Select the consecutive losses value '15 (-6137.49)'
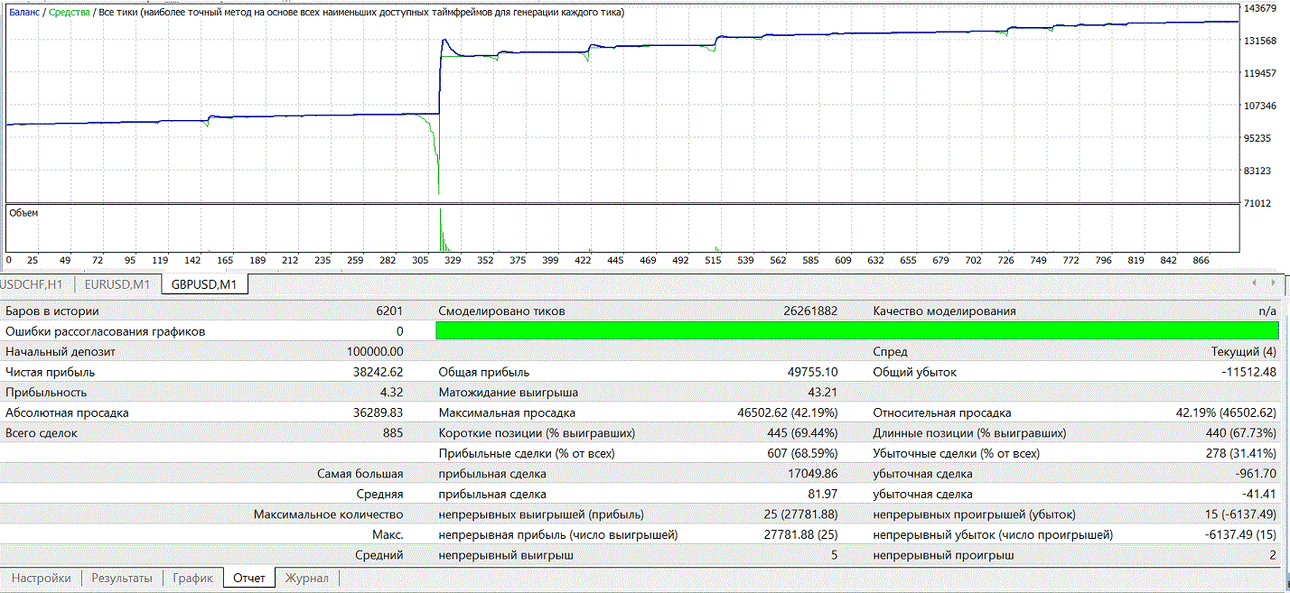The width and height of the screenshot is (1290, 593). [1239, 514]
